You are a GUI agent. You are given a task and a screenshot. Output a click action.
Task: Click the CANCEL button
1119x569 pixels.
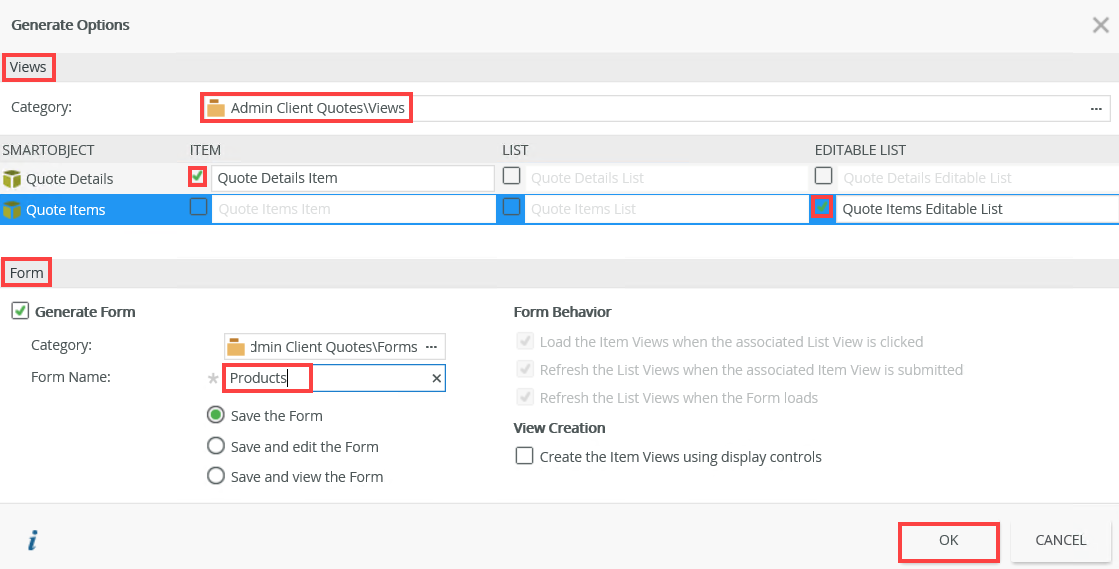coord(1060,540)
